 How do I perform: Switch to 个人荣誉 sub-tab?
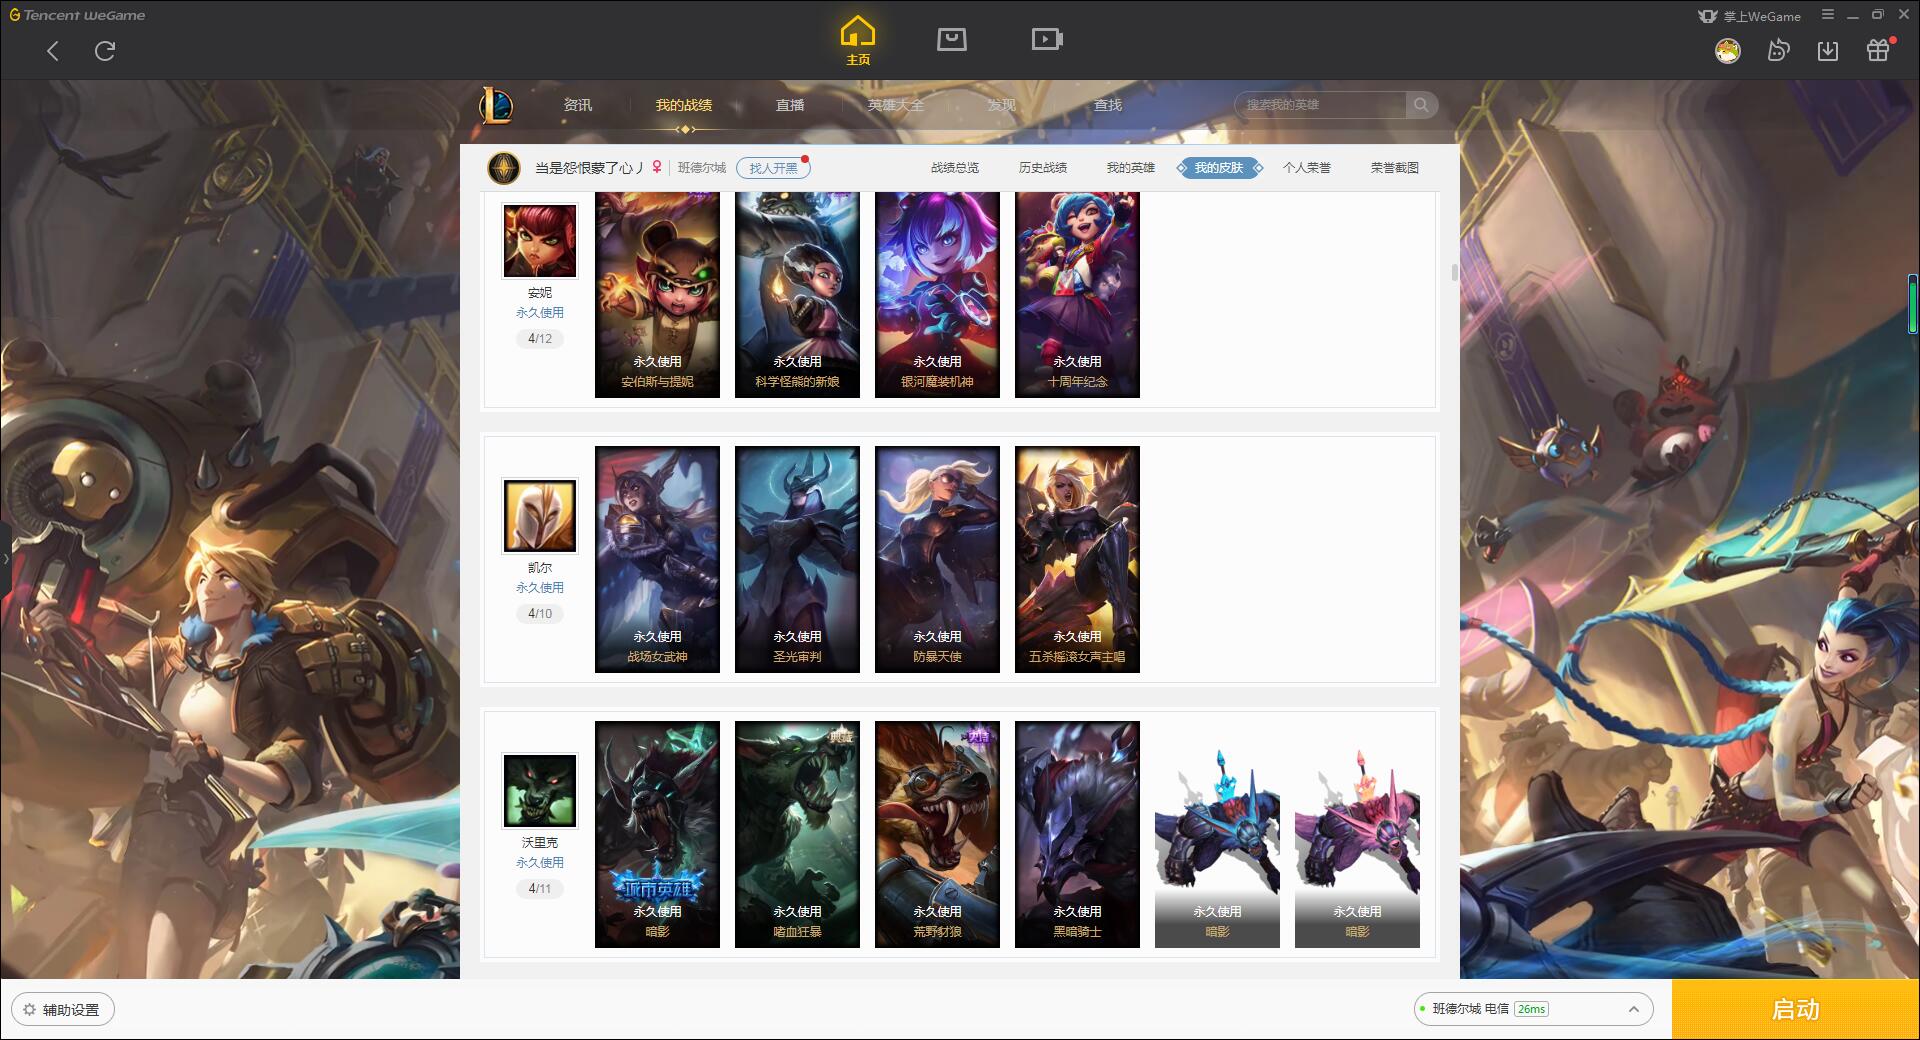[x=1307, y=168]
